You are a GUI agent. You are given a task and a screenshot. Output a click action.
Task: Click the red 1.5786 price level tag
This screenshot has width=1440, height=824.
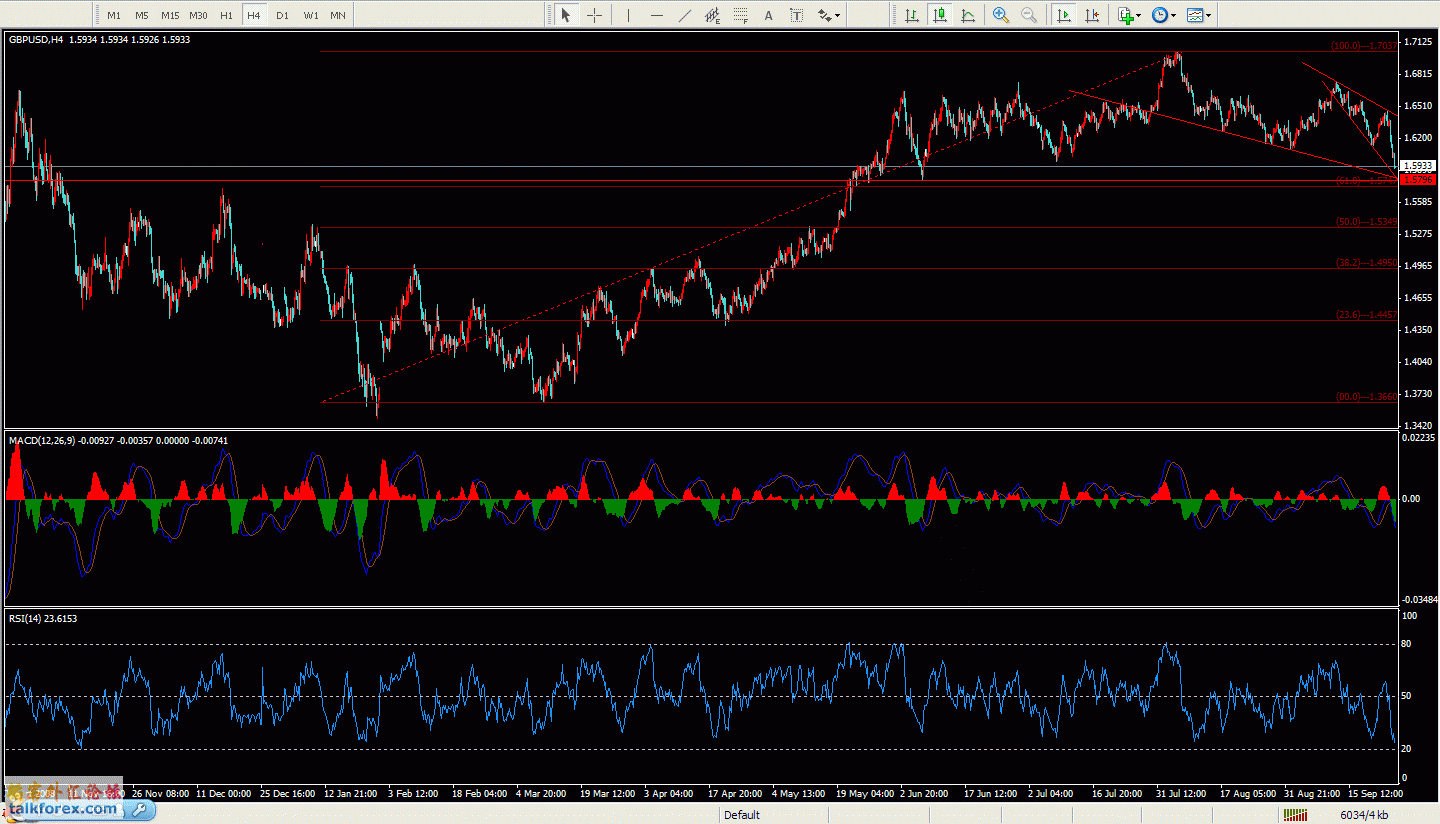pyautogui.click(x=1417, y=180)
